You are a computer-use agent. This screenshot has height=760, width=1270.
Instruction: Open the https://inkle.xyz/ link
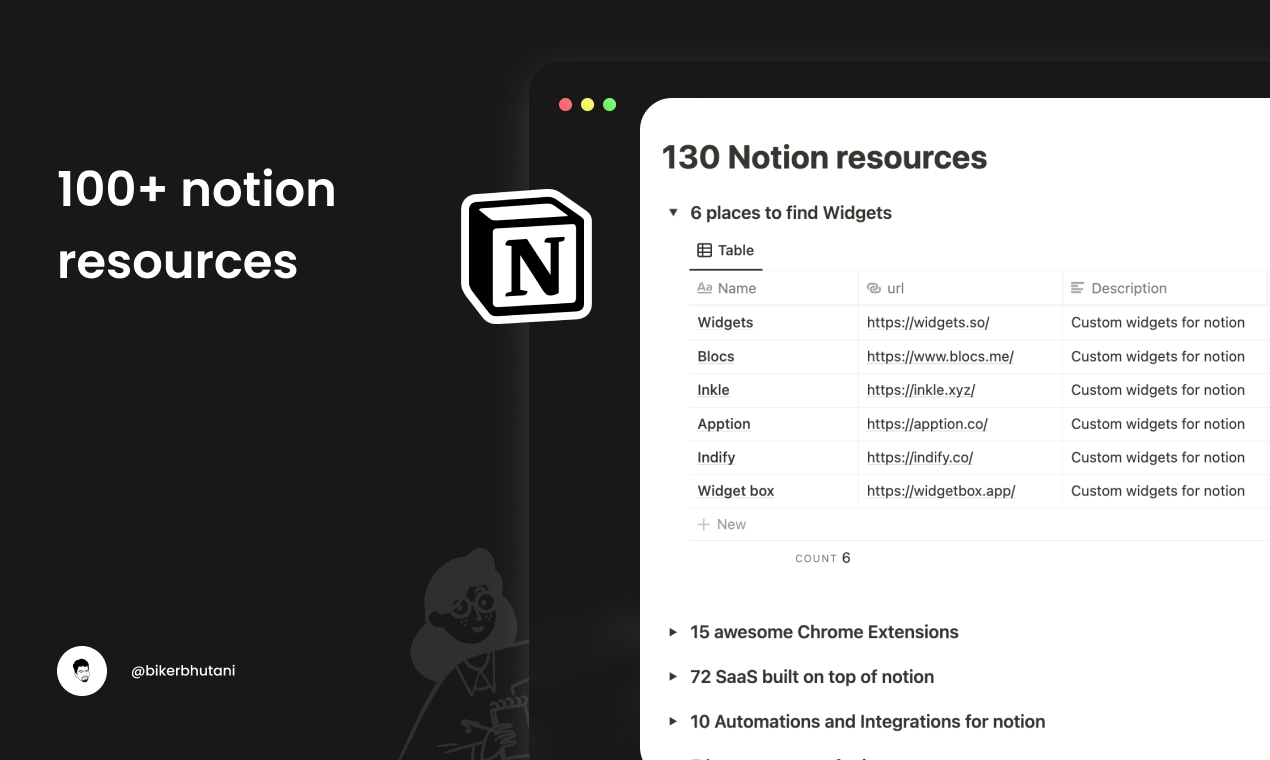click(x=921, y=390)
